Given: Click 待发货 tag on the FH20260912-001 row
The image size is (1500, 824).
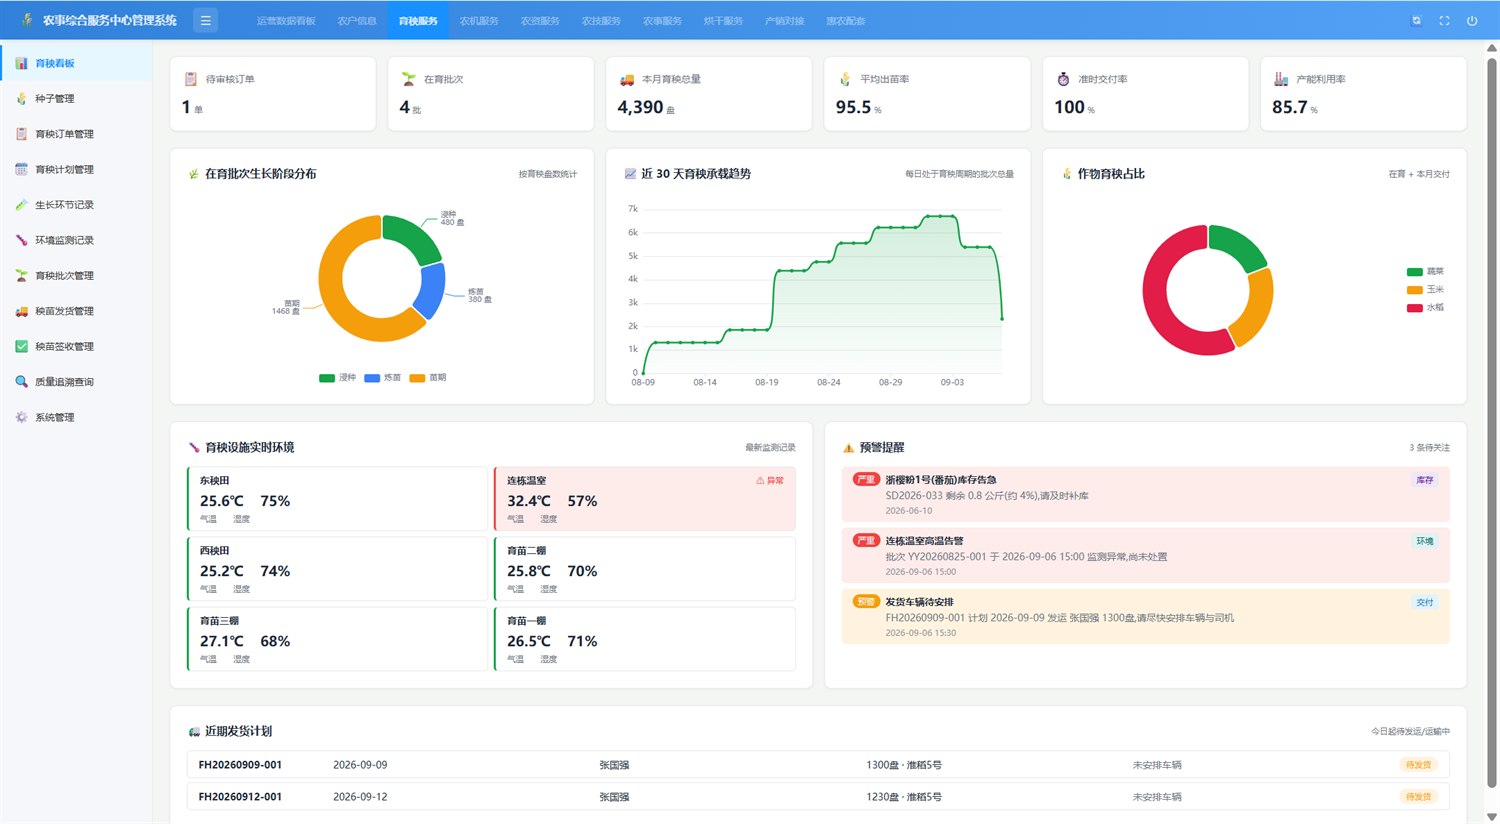Looking at the screenshot, I should (x=1418, y=797).
